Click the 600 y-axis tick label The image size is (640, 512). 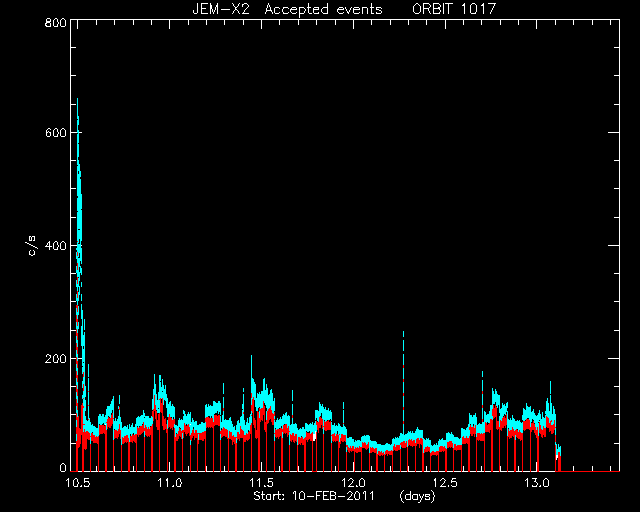(55, 133)
